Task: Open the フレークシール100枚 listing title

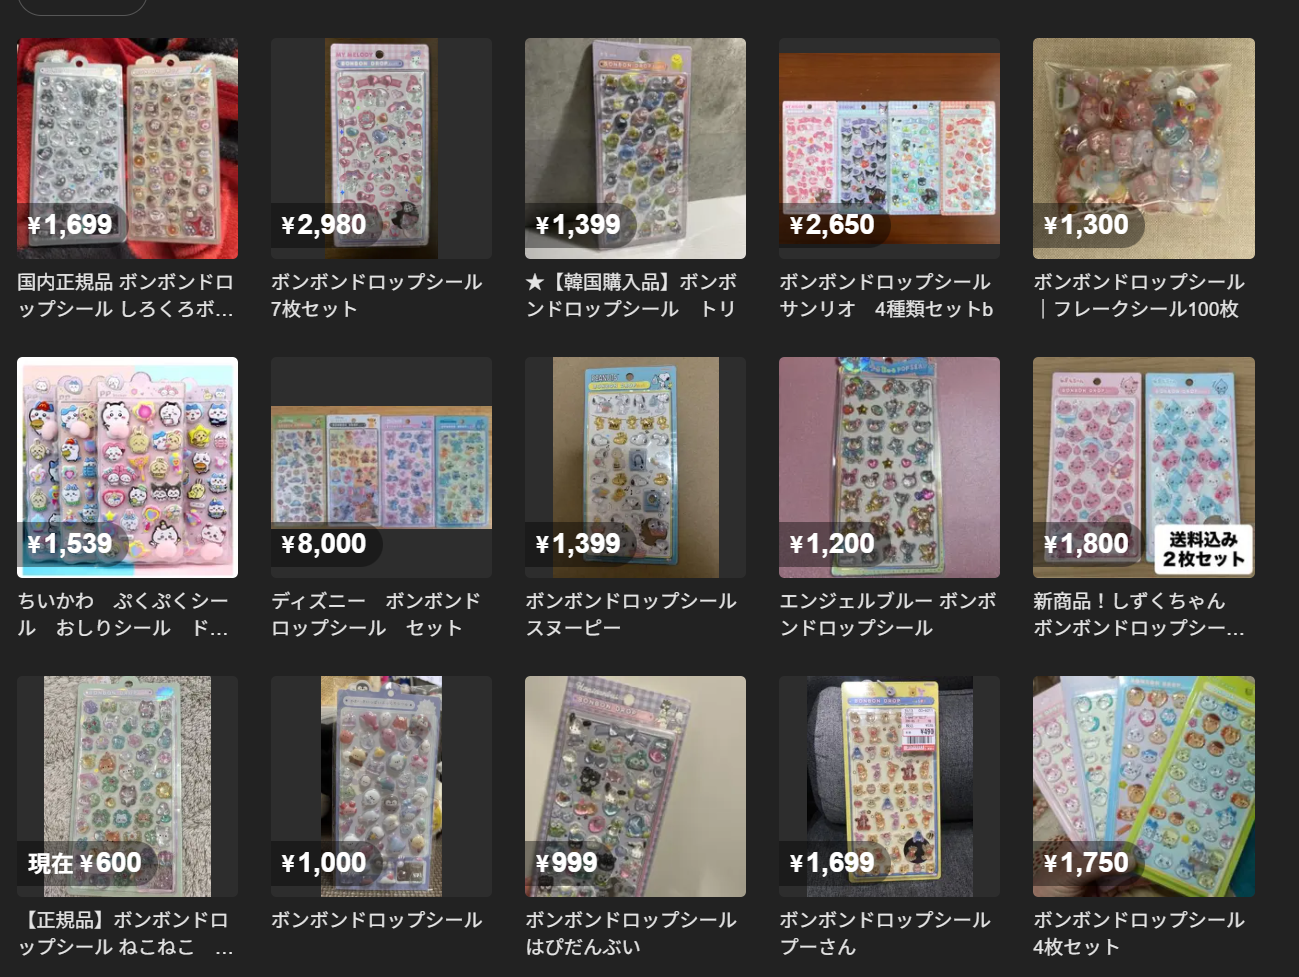Action: point(1139,295)
